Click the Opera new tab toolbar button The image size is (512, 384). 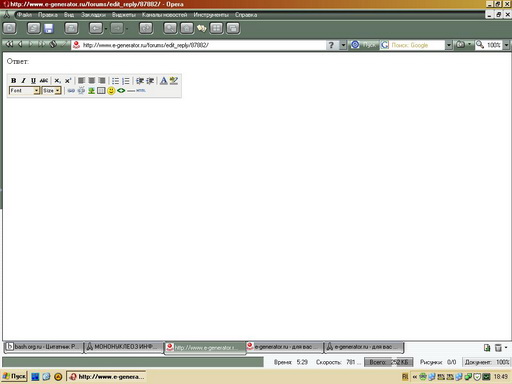9,28
